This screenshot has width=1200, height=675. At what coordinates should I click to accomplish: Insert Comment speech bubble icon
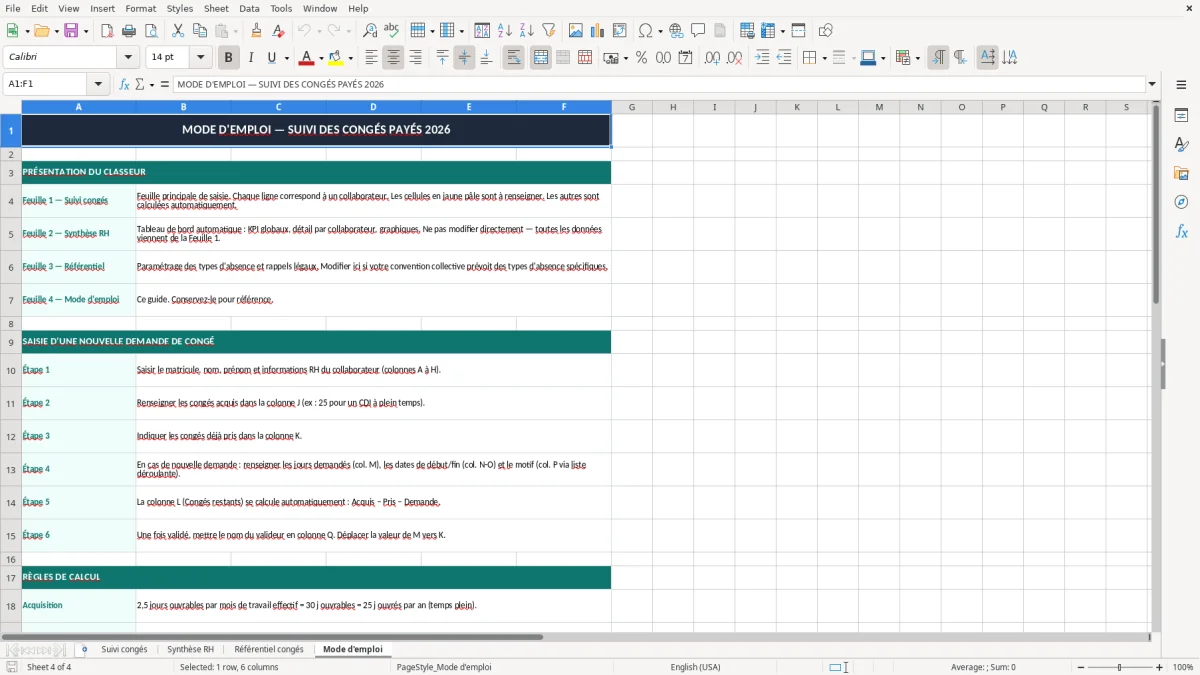click(x=698, y=31)
